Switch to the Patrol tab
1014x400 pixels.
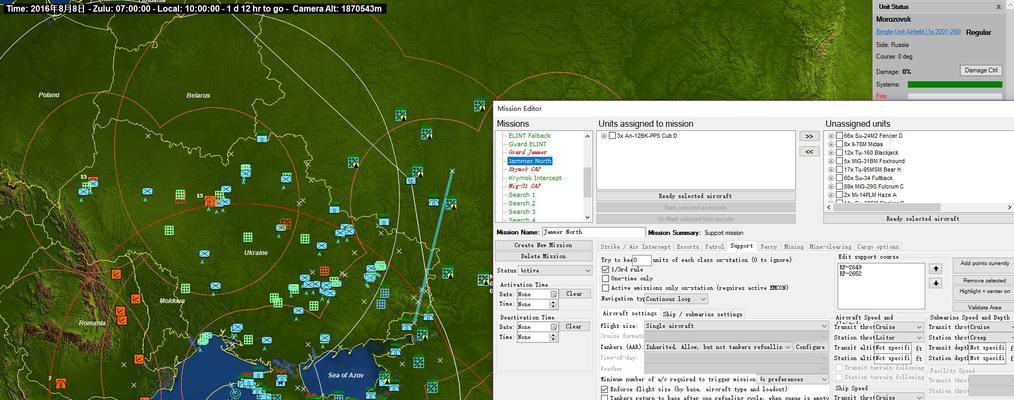point(714,247)
